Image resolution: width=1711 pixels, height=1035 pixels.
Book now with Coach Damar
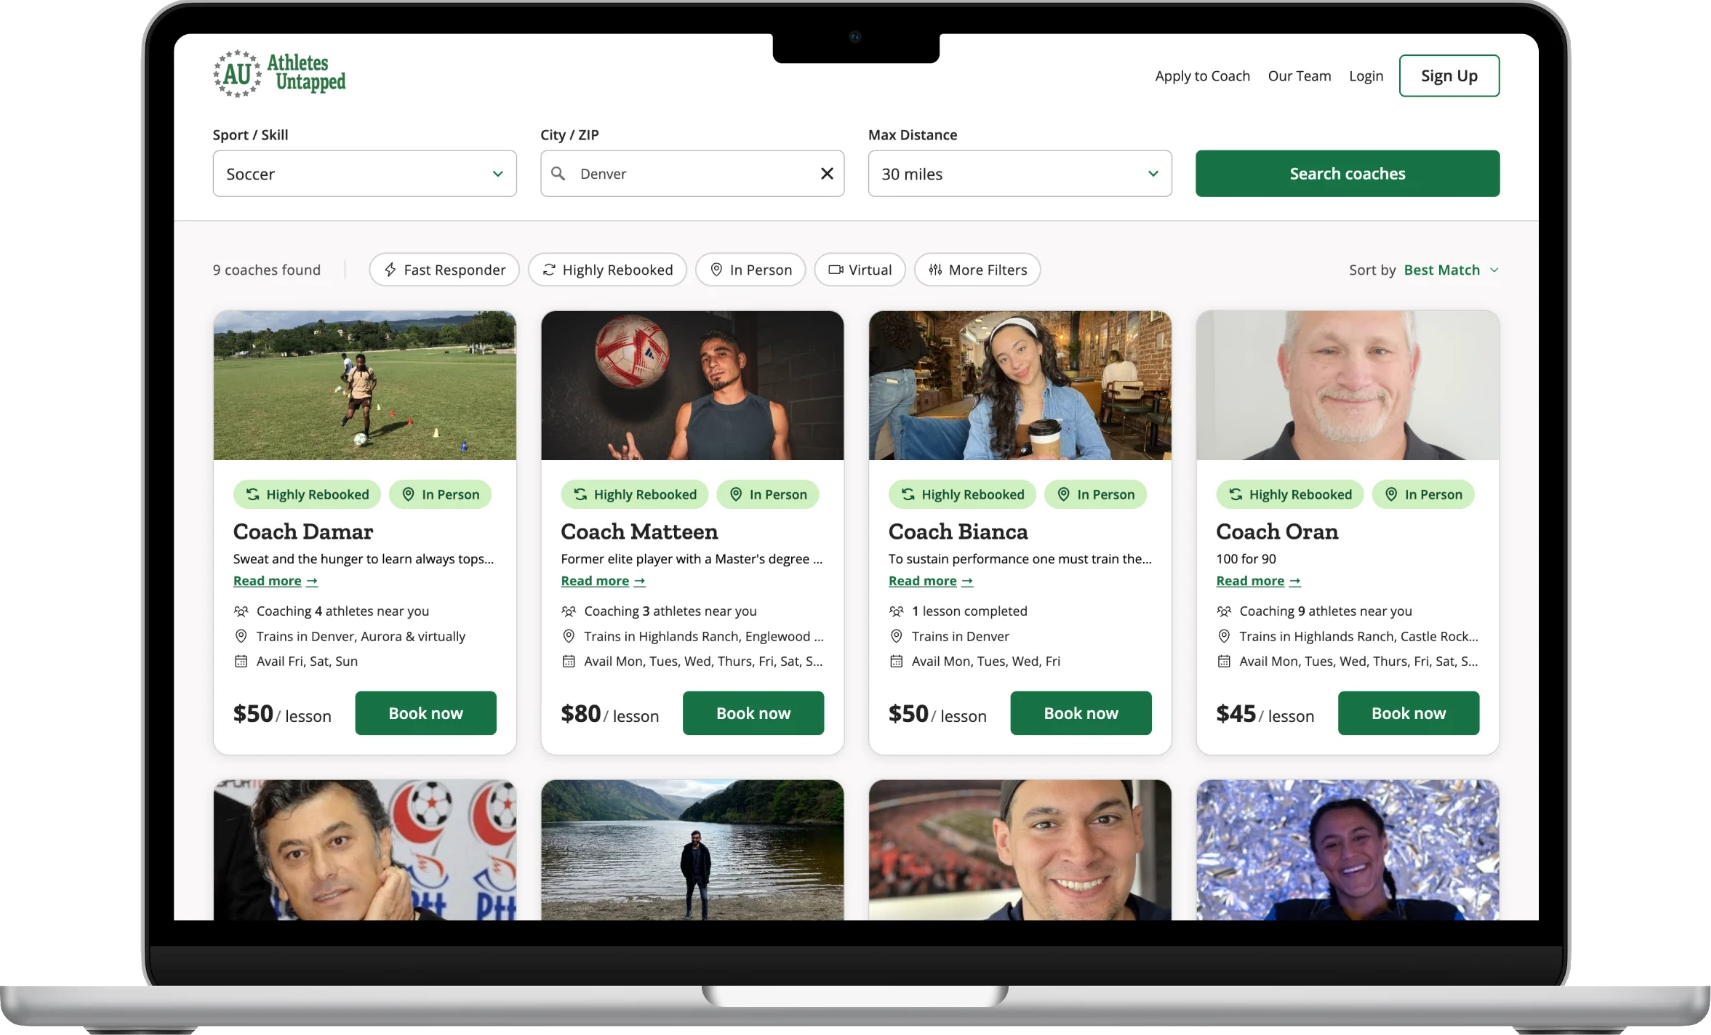point(426,713)
